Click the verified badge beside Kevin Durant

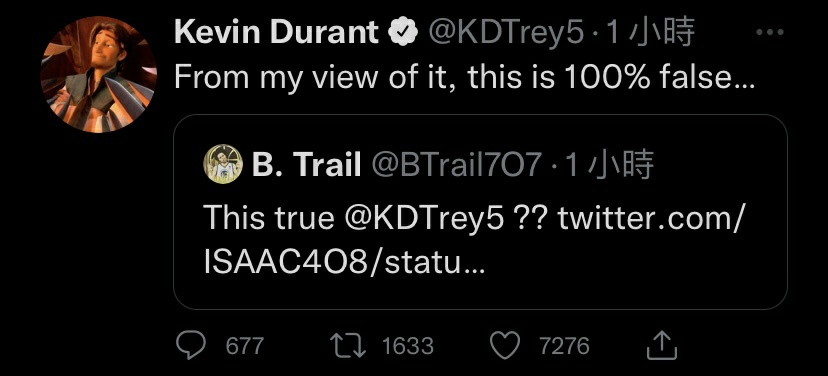403,33
